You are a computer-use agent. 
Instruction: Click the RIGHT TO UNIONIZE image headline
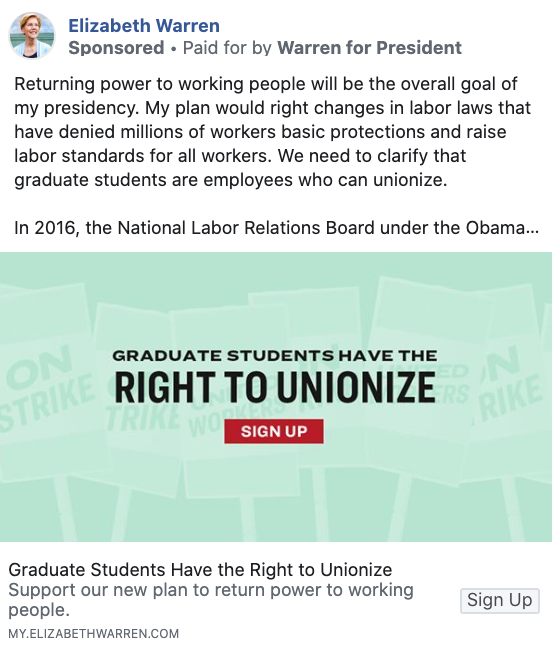click(x=275, y=387)
